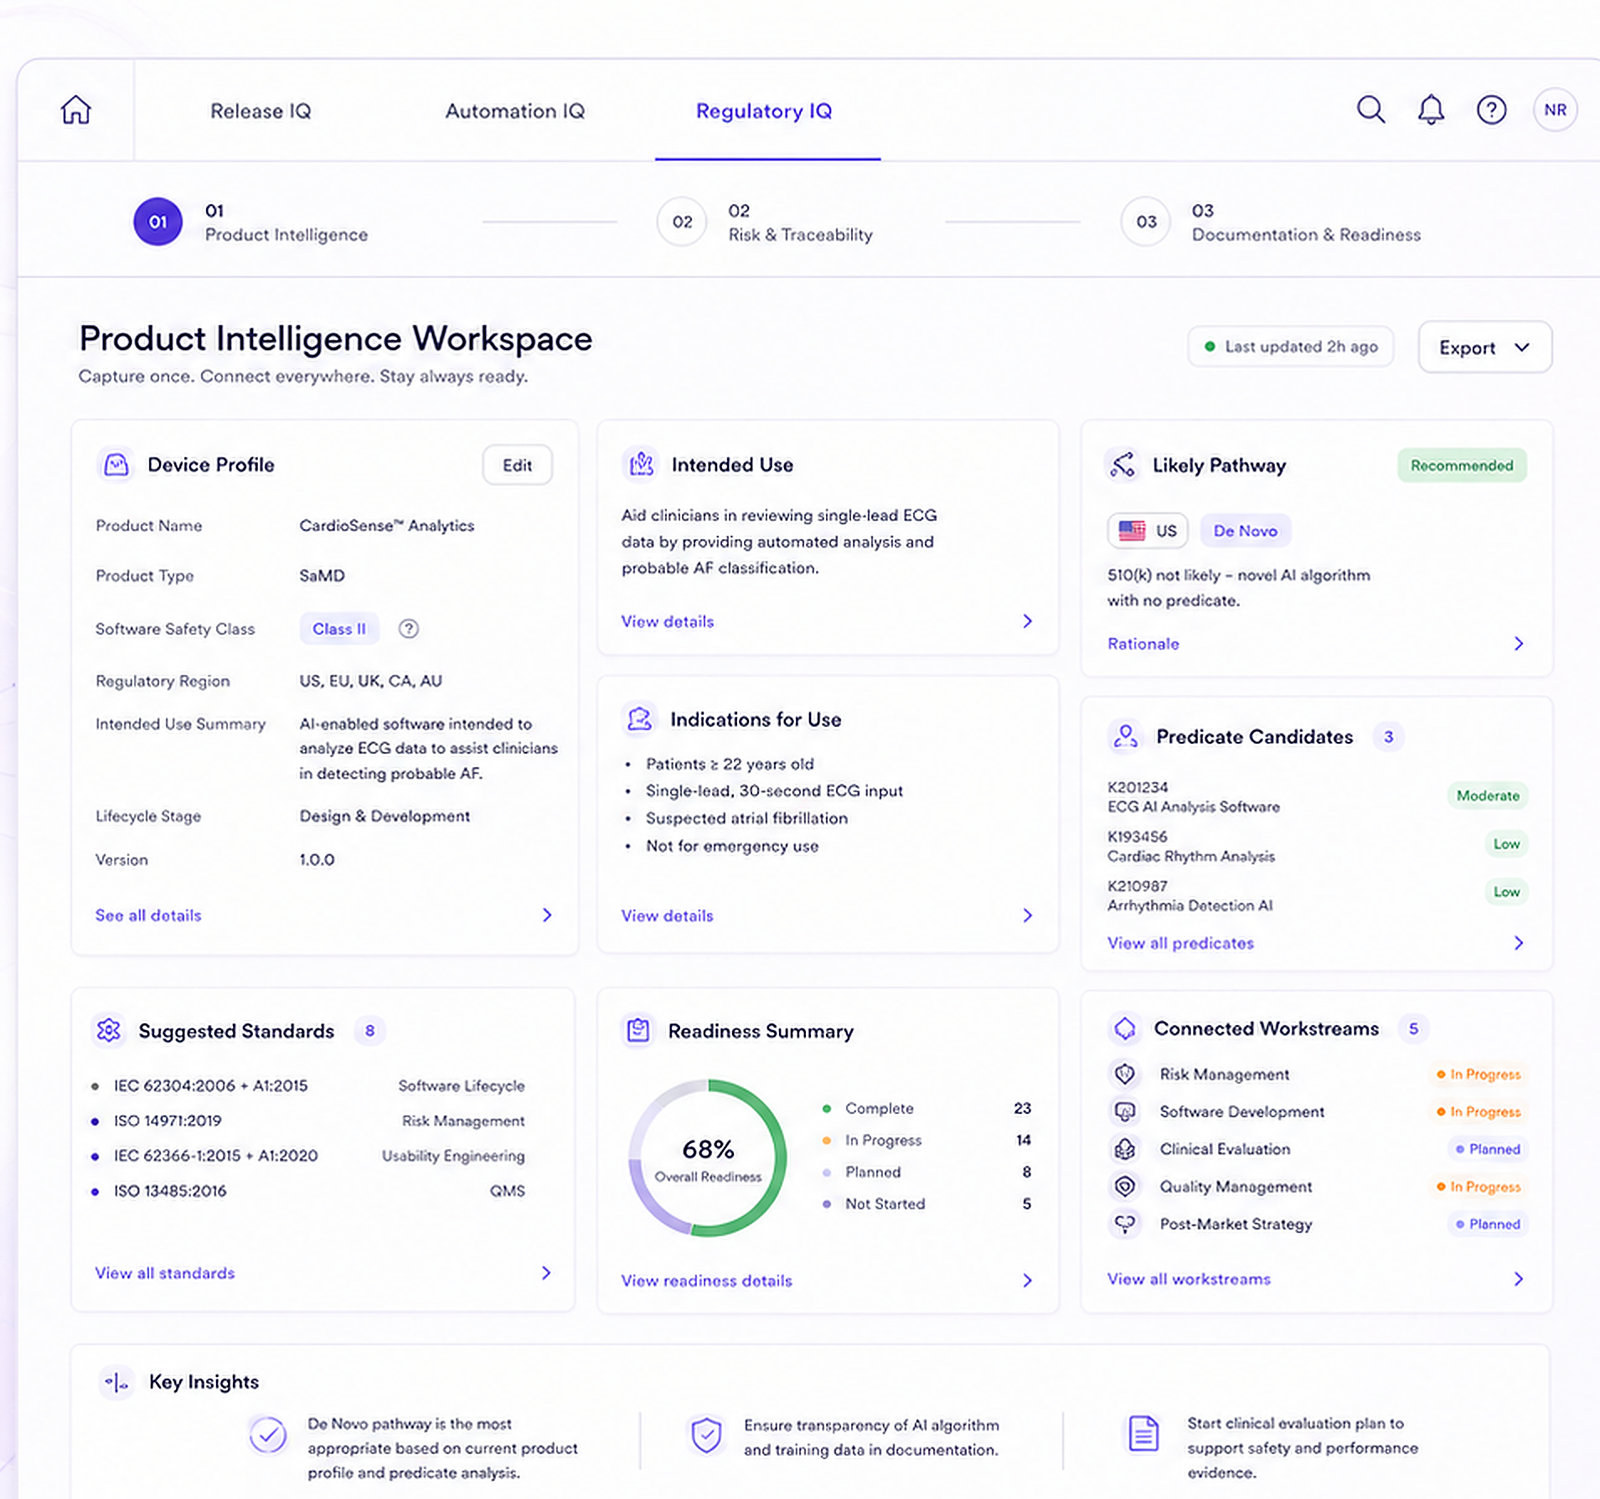Switch to the Release IQ tab
This screenshot has width=1600, height=1499.
click(261, 111)
